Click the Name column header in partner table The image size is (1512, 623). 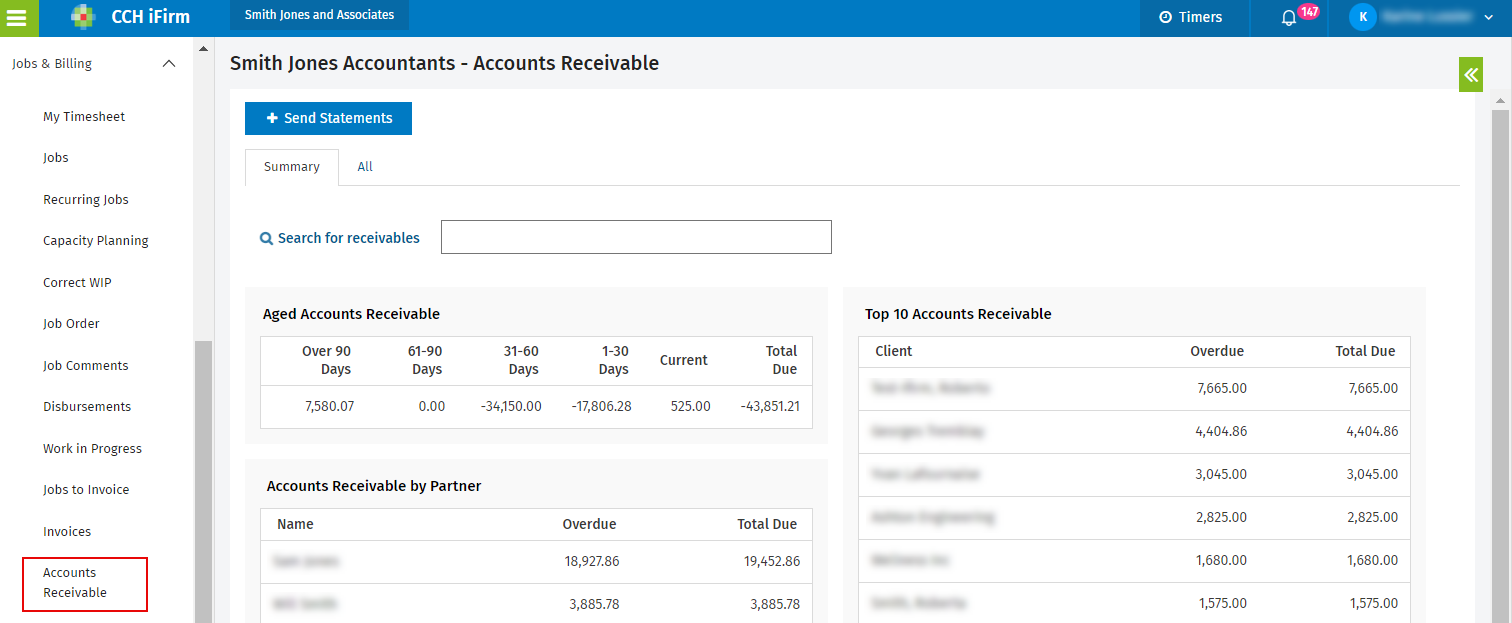(x=295, y=525)
